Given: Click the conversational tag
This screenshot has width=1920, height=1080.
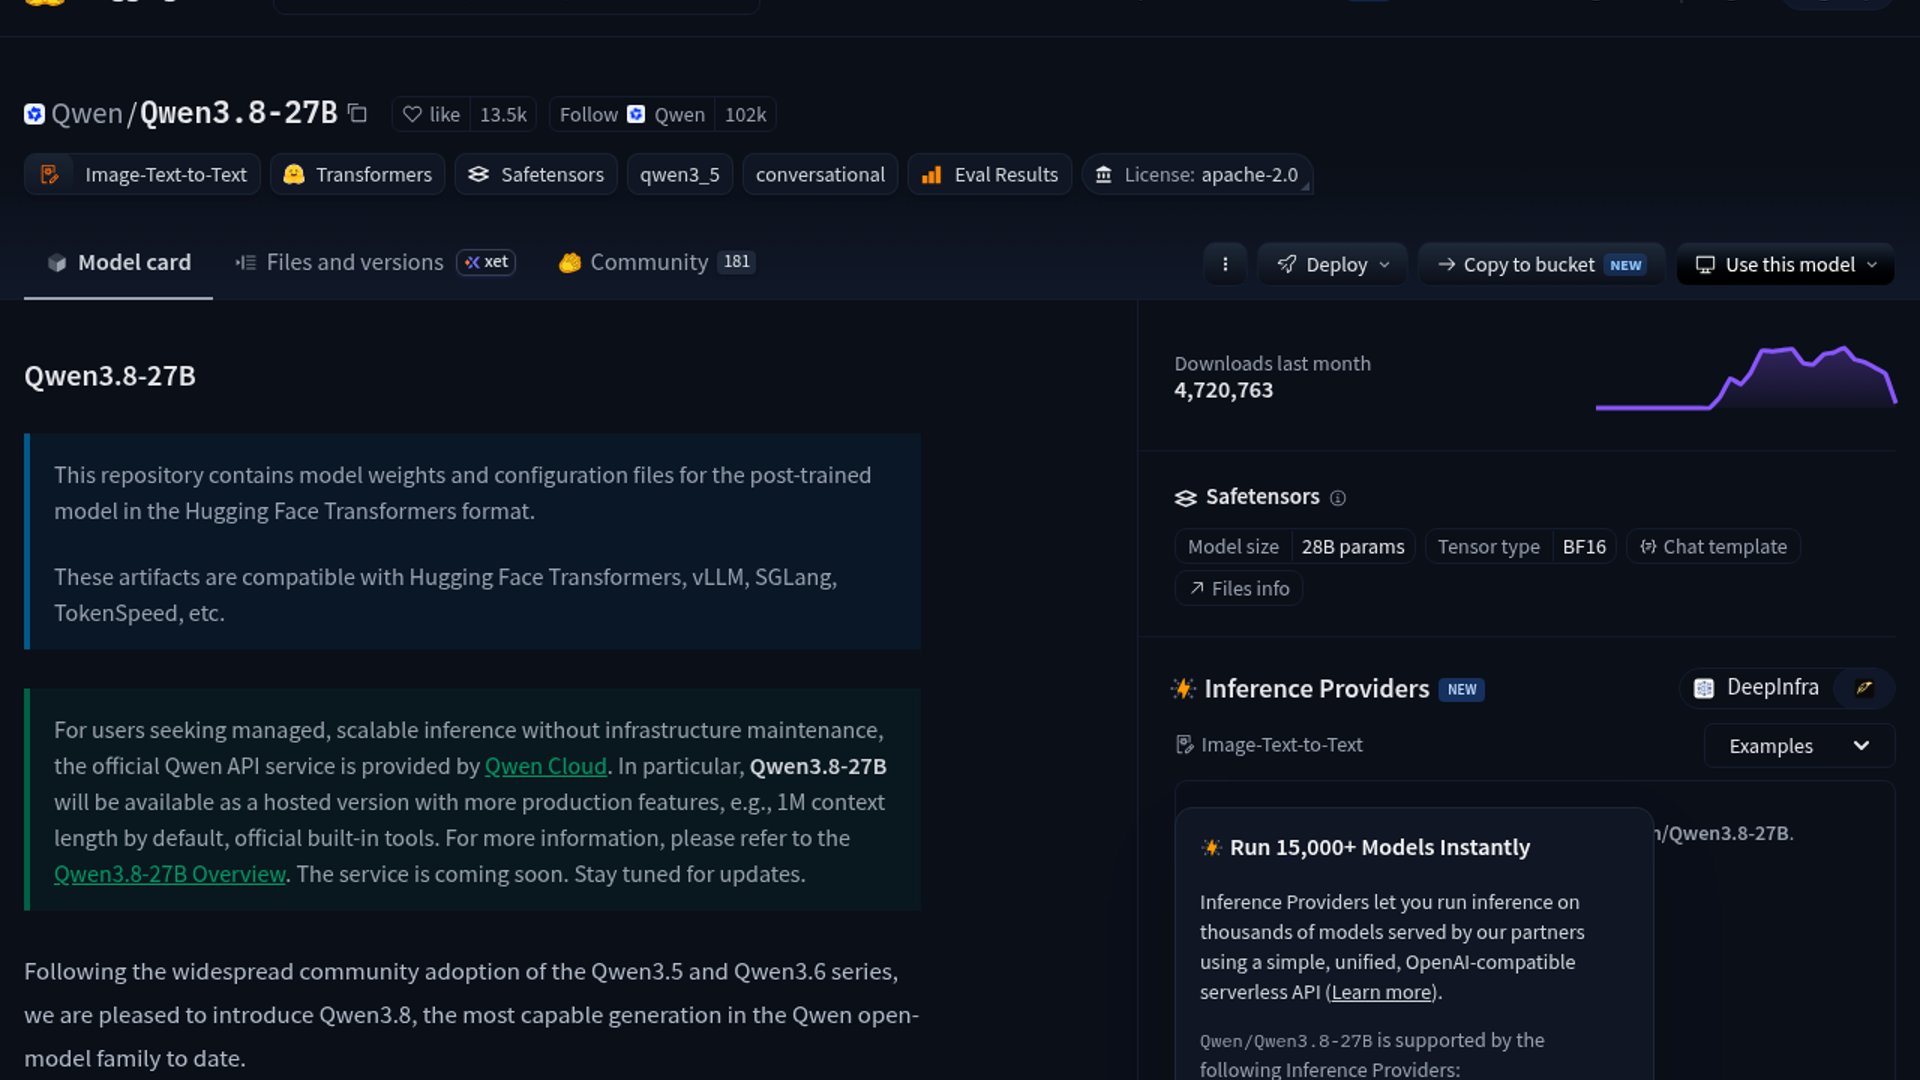Looking at the screenshot, I should 820,175.
